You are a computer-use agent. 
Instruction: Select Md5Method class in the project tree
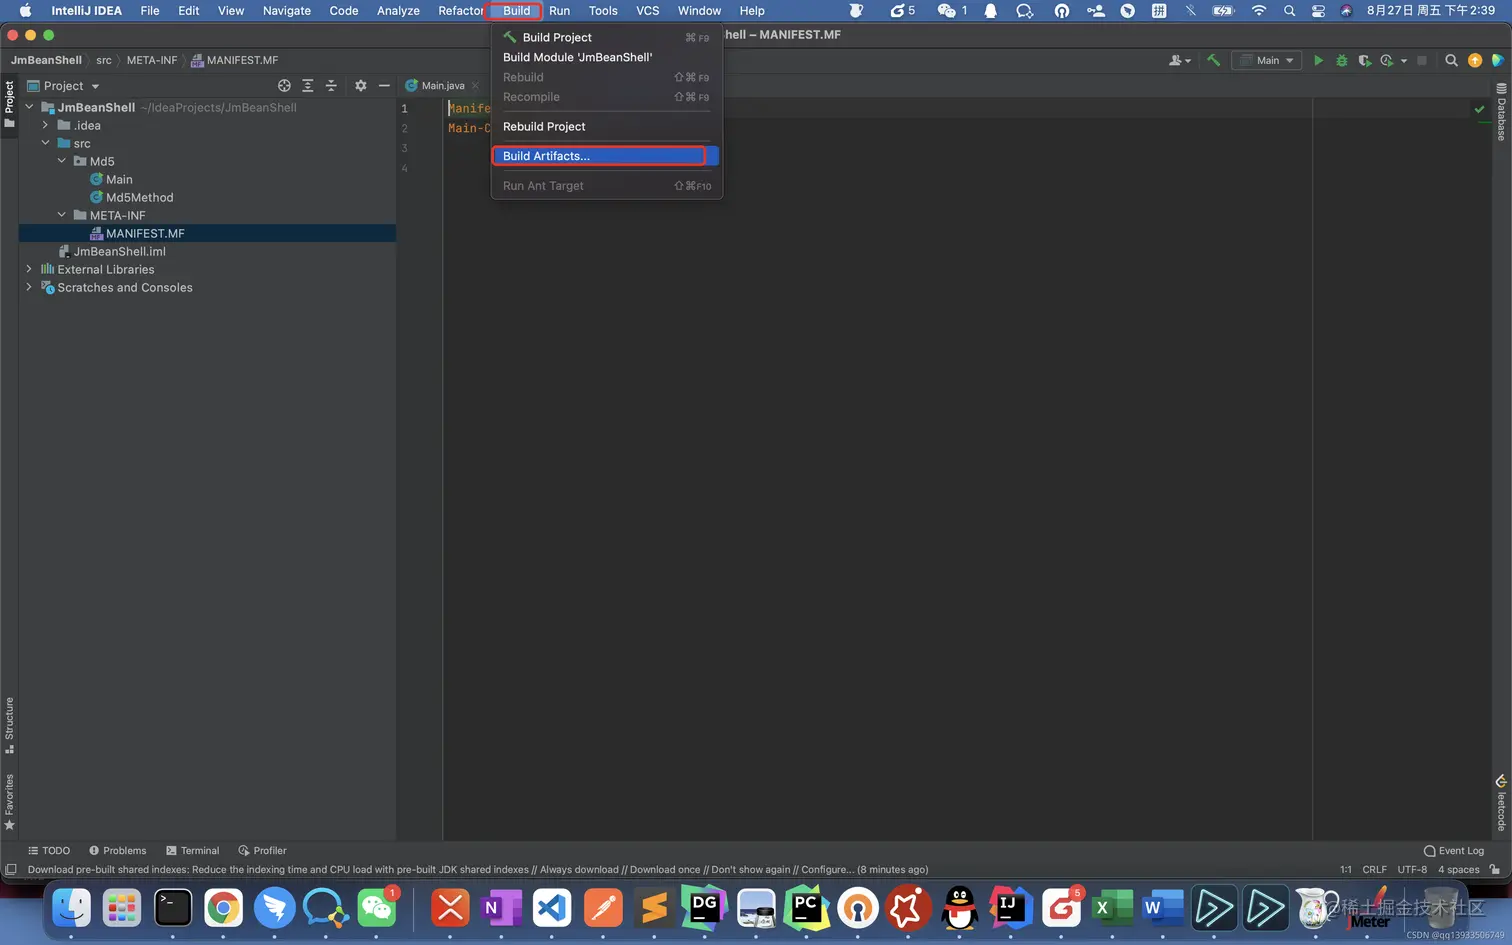pos(139,197)
